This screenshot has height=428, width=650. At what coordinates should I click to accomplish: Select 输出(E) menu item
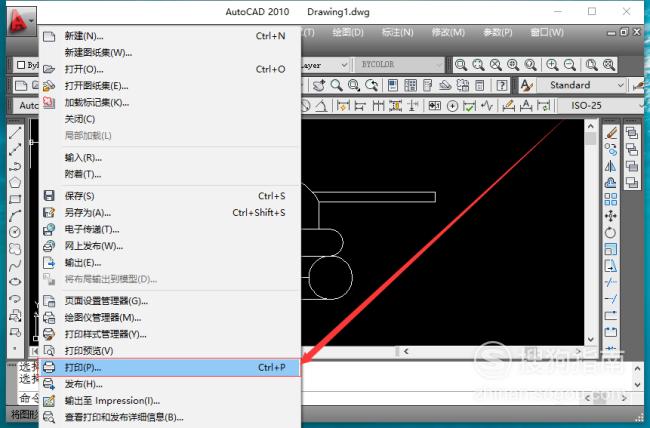(170, 263)
